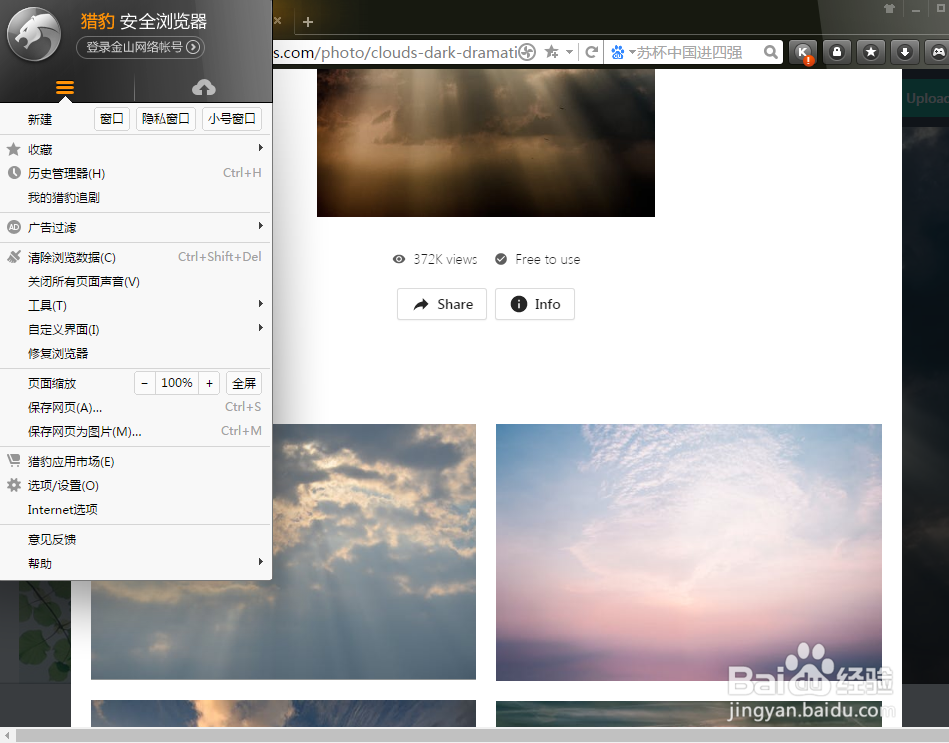Expand the 收藏 favorites submenu

pos(136,149)
